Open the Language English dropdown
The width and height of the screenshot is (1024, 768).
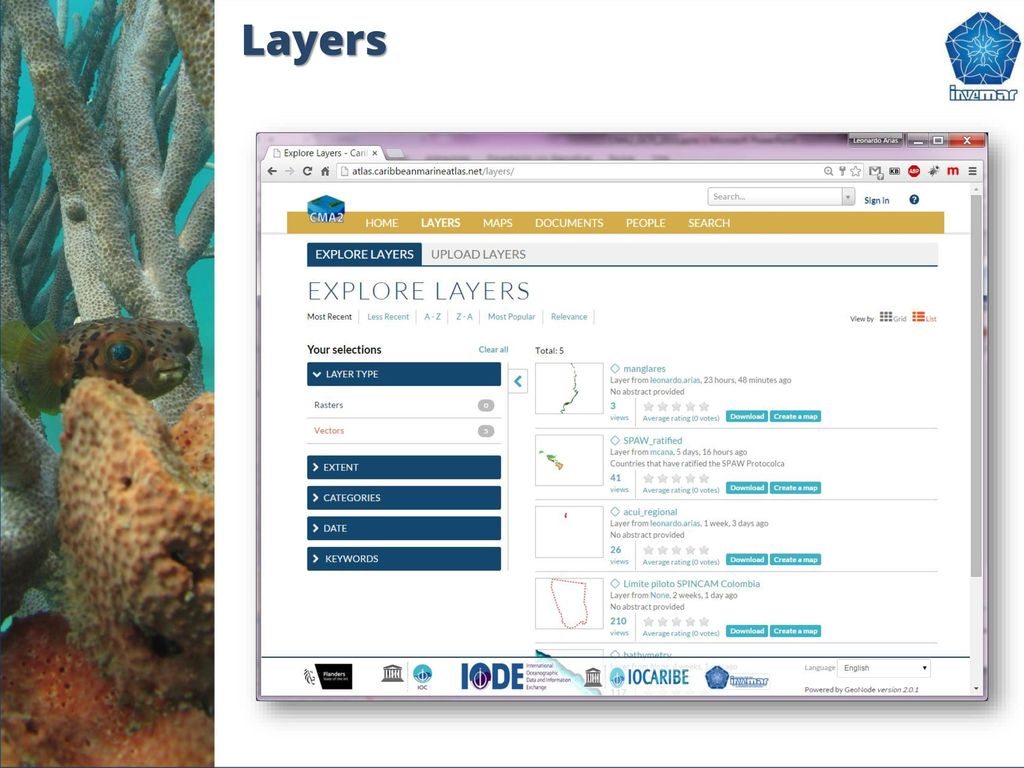(x=884, y=668)
